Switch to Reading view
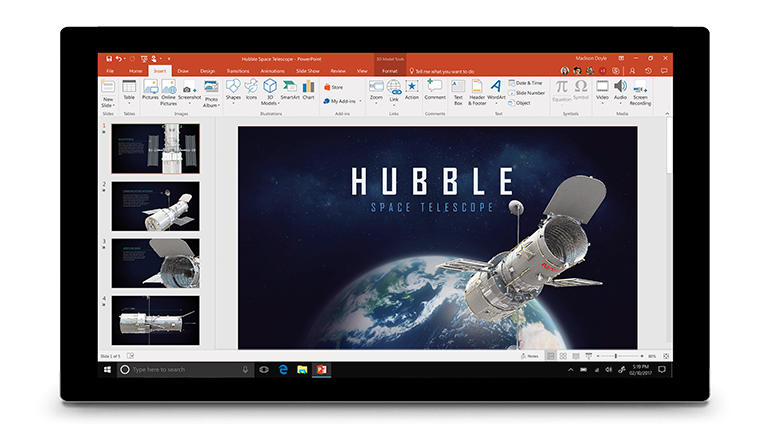This screenshot has width=768, height=432. 576,356
